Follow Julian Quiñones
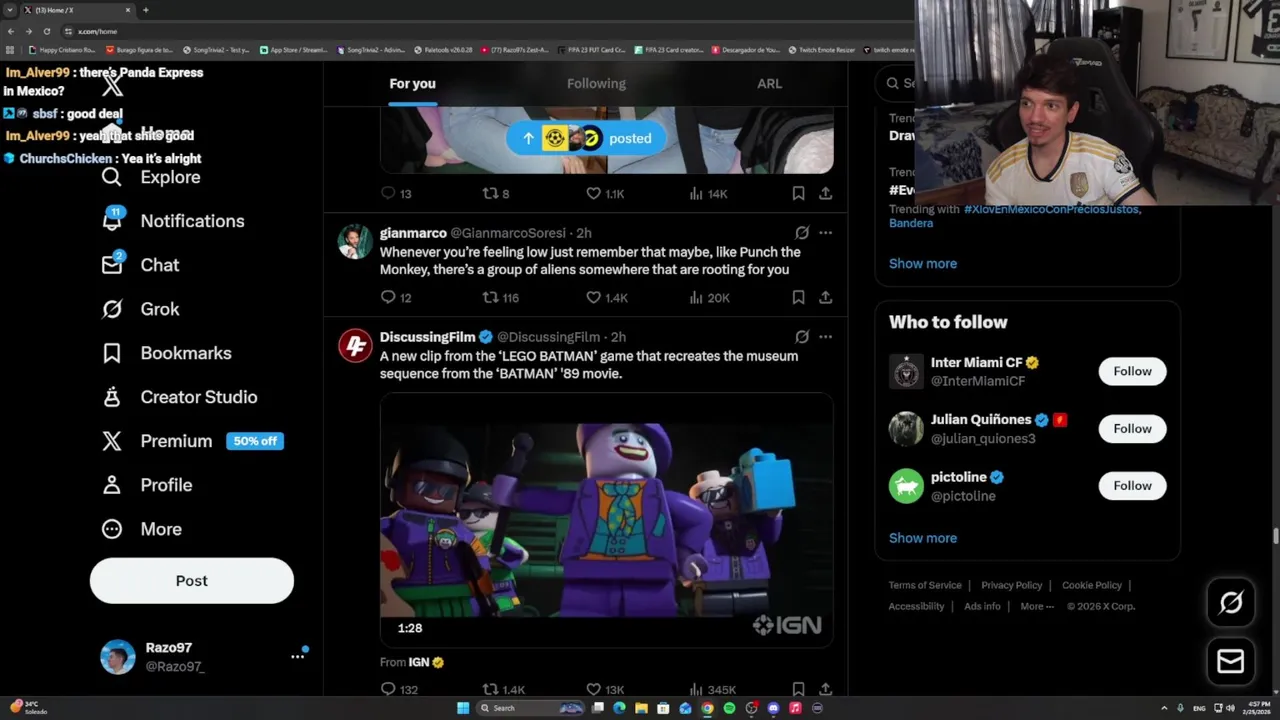1280x720 pixels. point(1132,428)
